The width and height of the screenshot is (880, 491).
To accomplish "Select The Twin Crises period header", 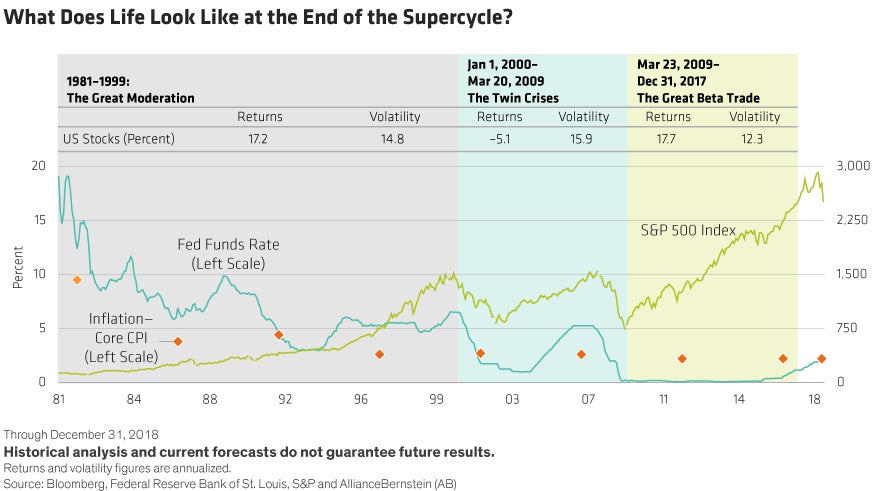I will [513, 81].
